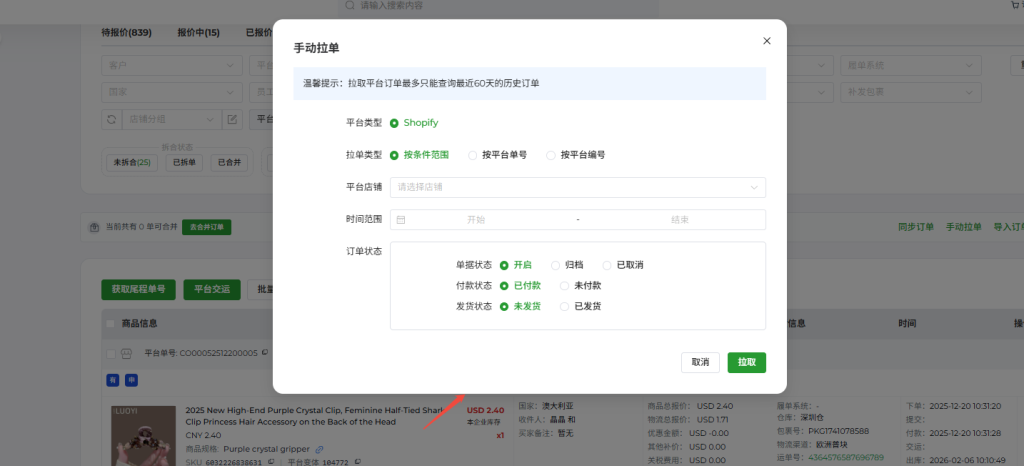Set 发货状态 to 已发货
1024x466 pixels.
click(x=565, y=306)
